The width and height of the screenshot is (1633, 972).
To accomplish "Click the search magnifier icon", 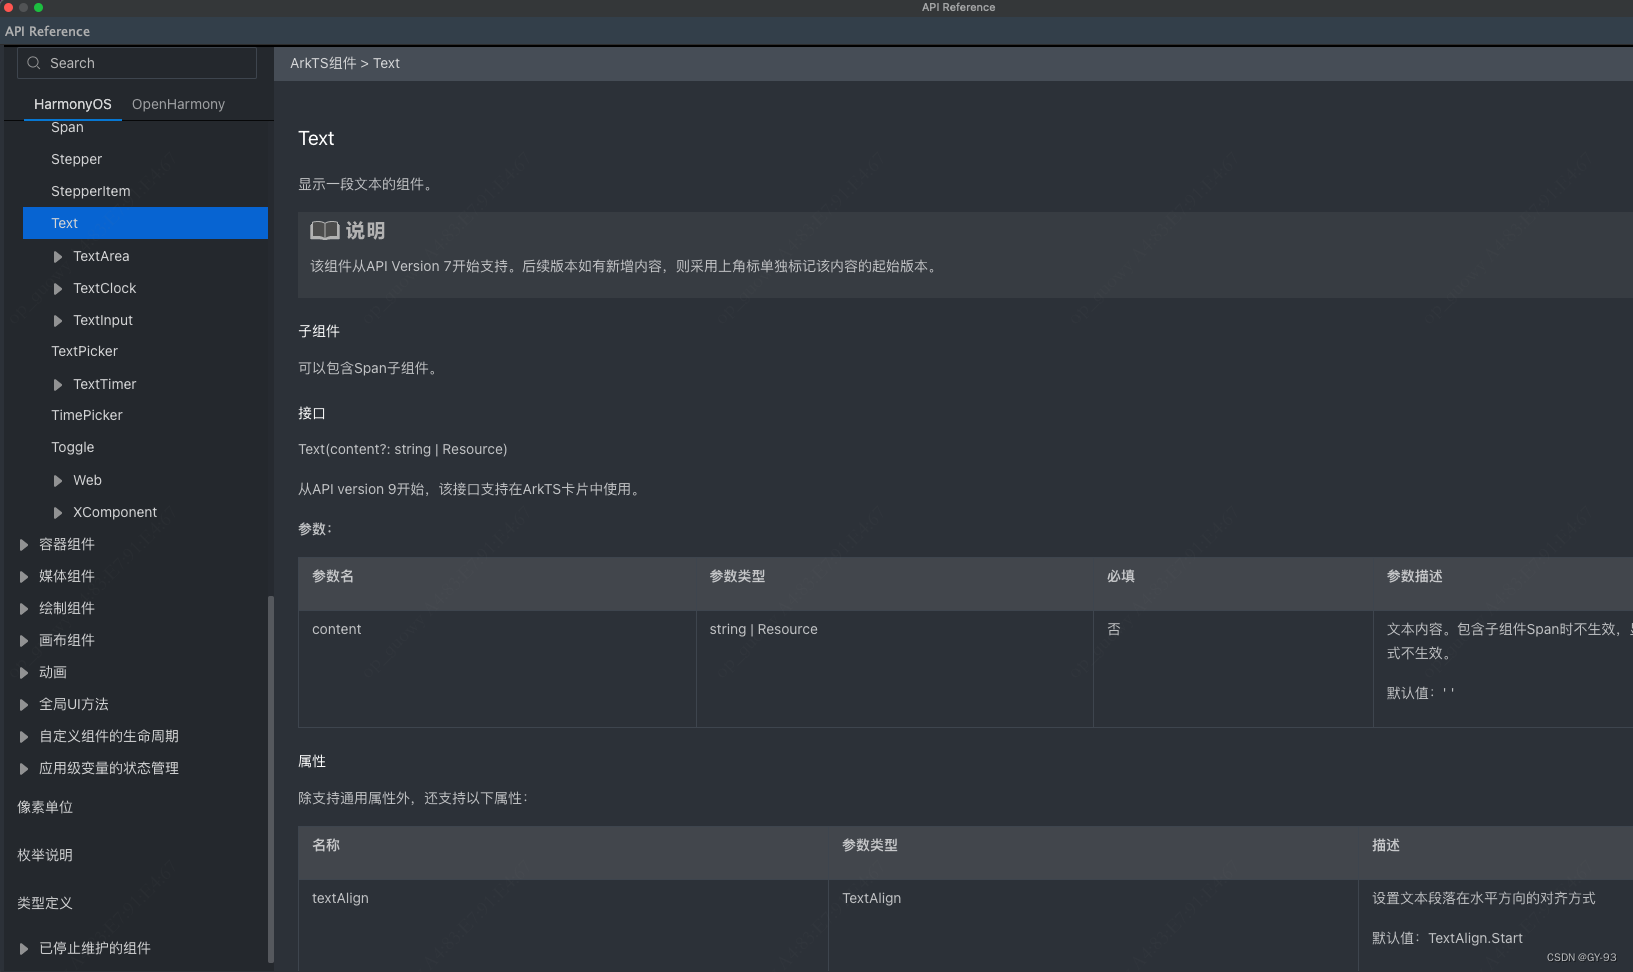I will tap(34, 63).
